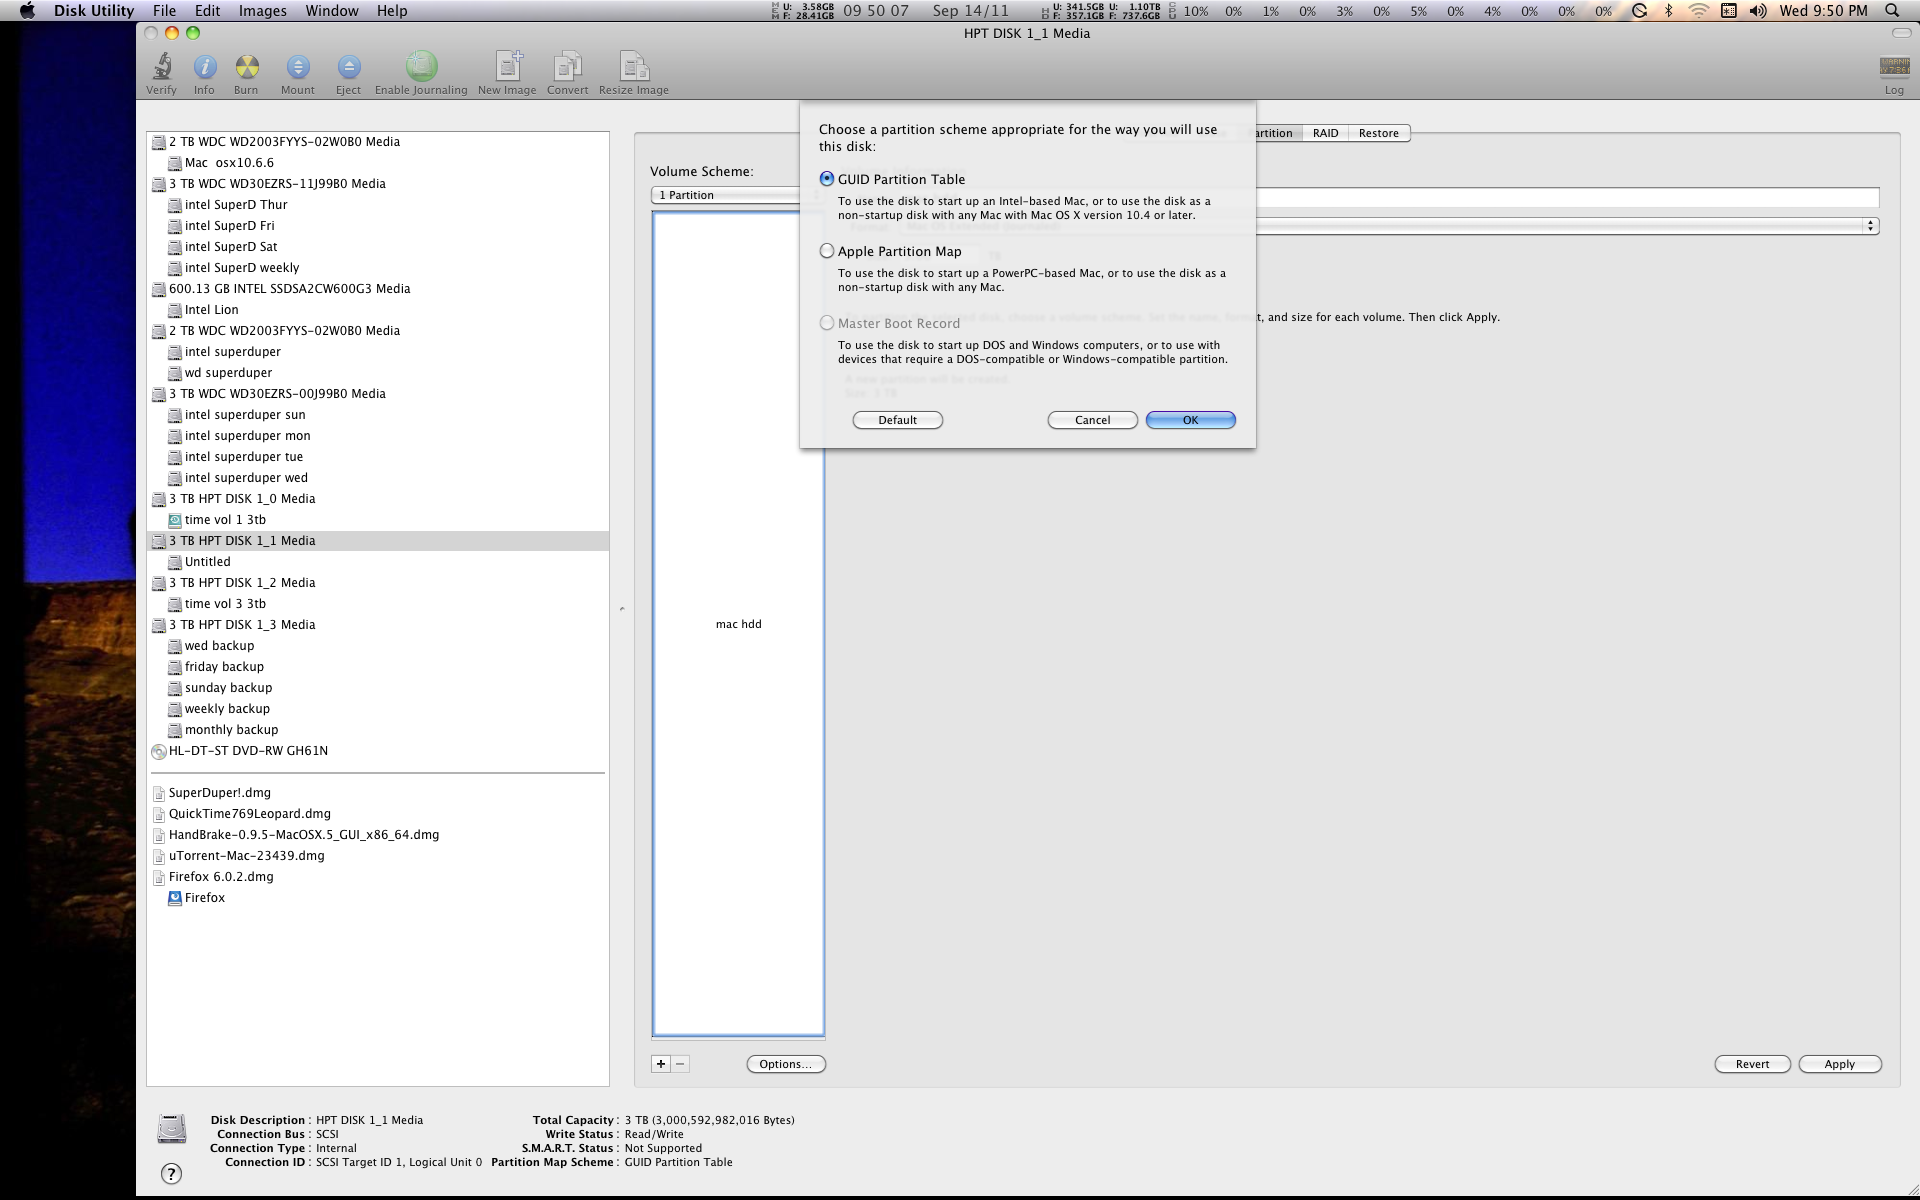The image size is (1920, 1200).
Task: Open the help question mark button
Action: click(172, 1173)
